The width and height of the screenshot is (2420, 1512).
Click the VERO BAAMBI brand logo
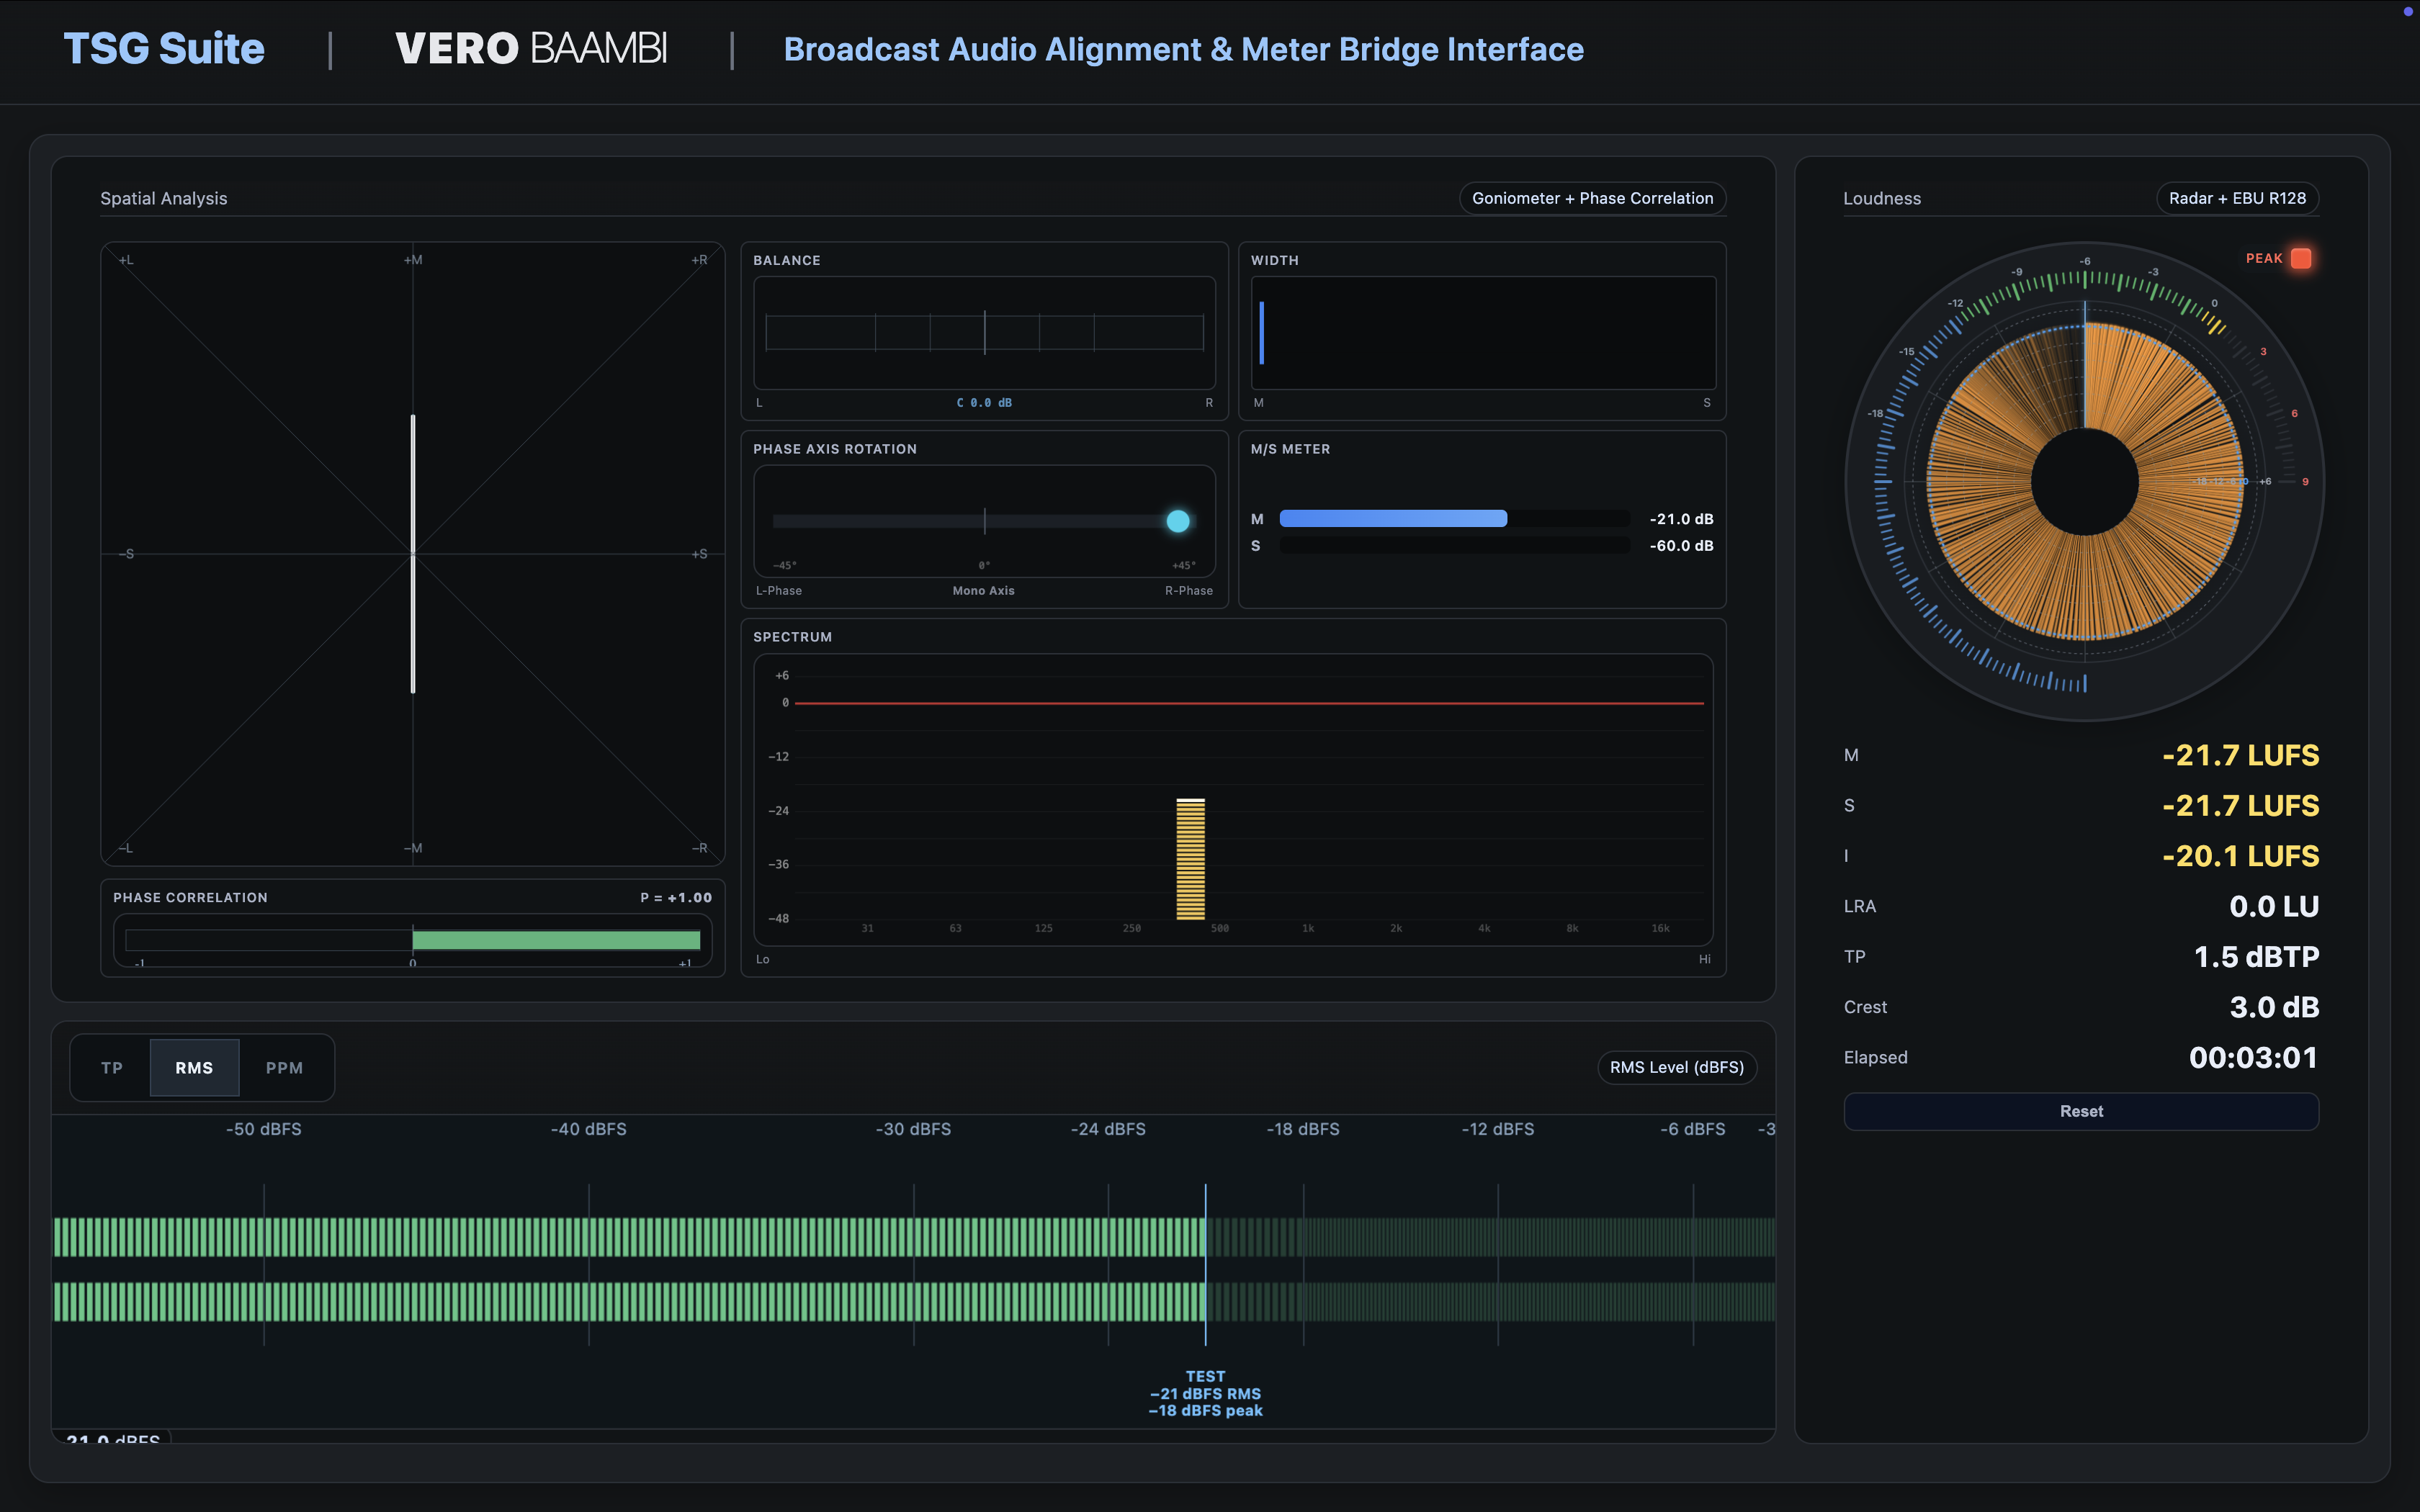[x=531, y=49]
